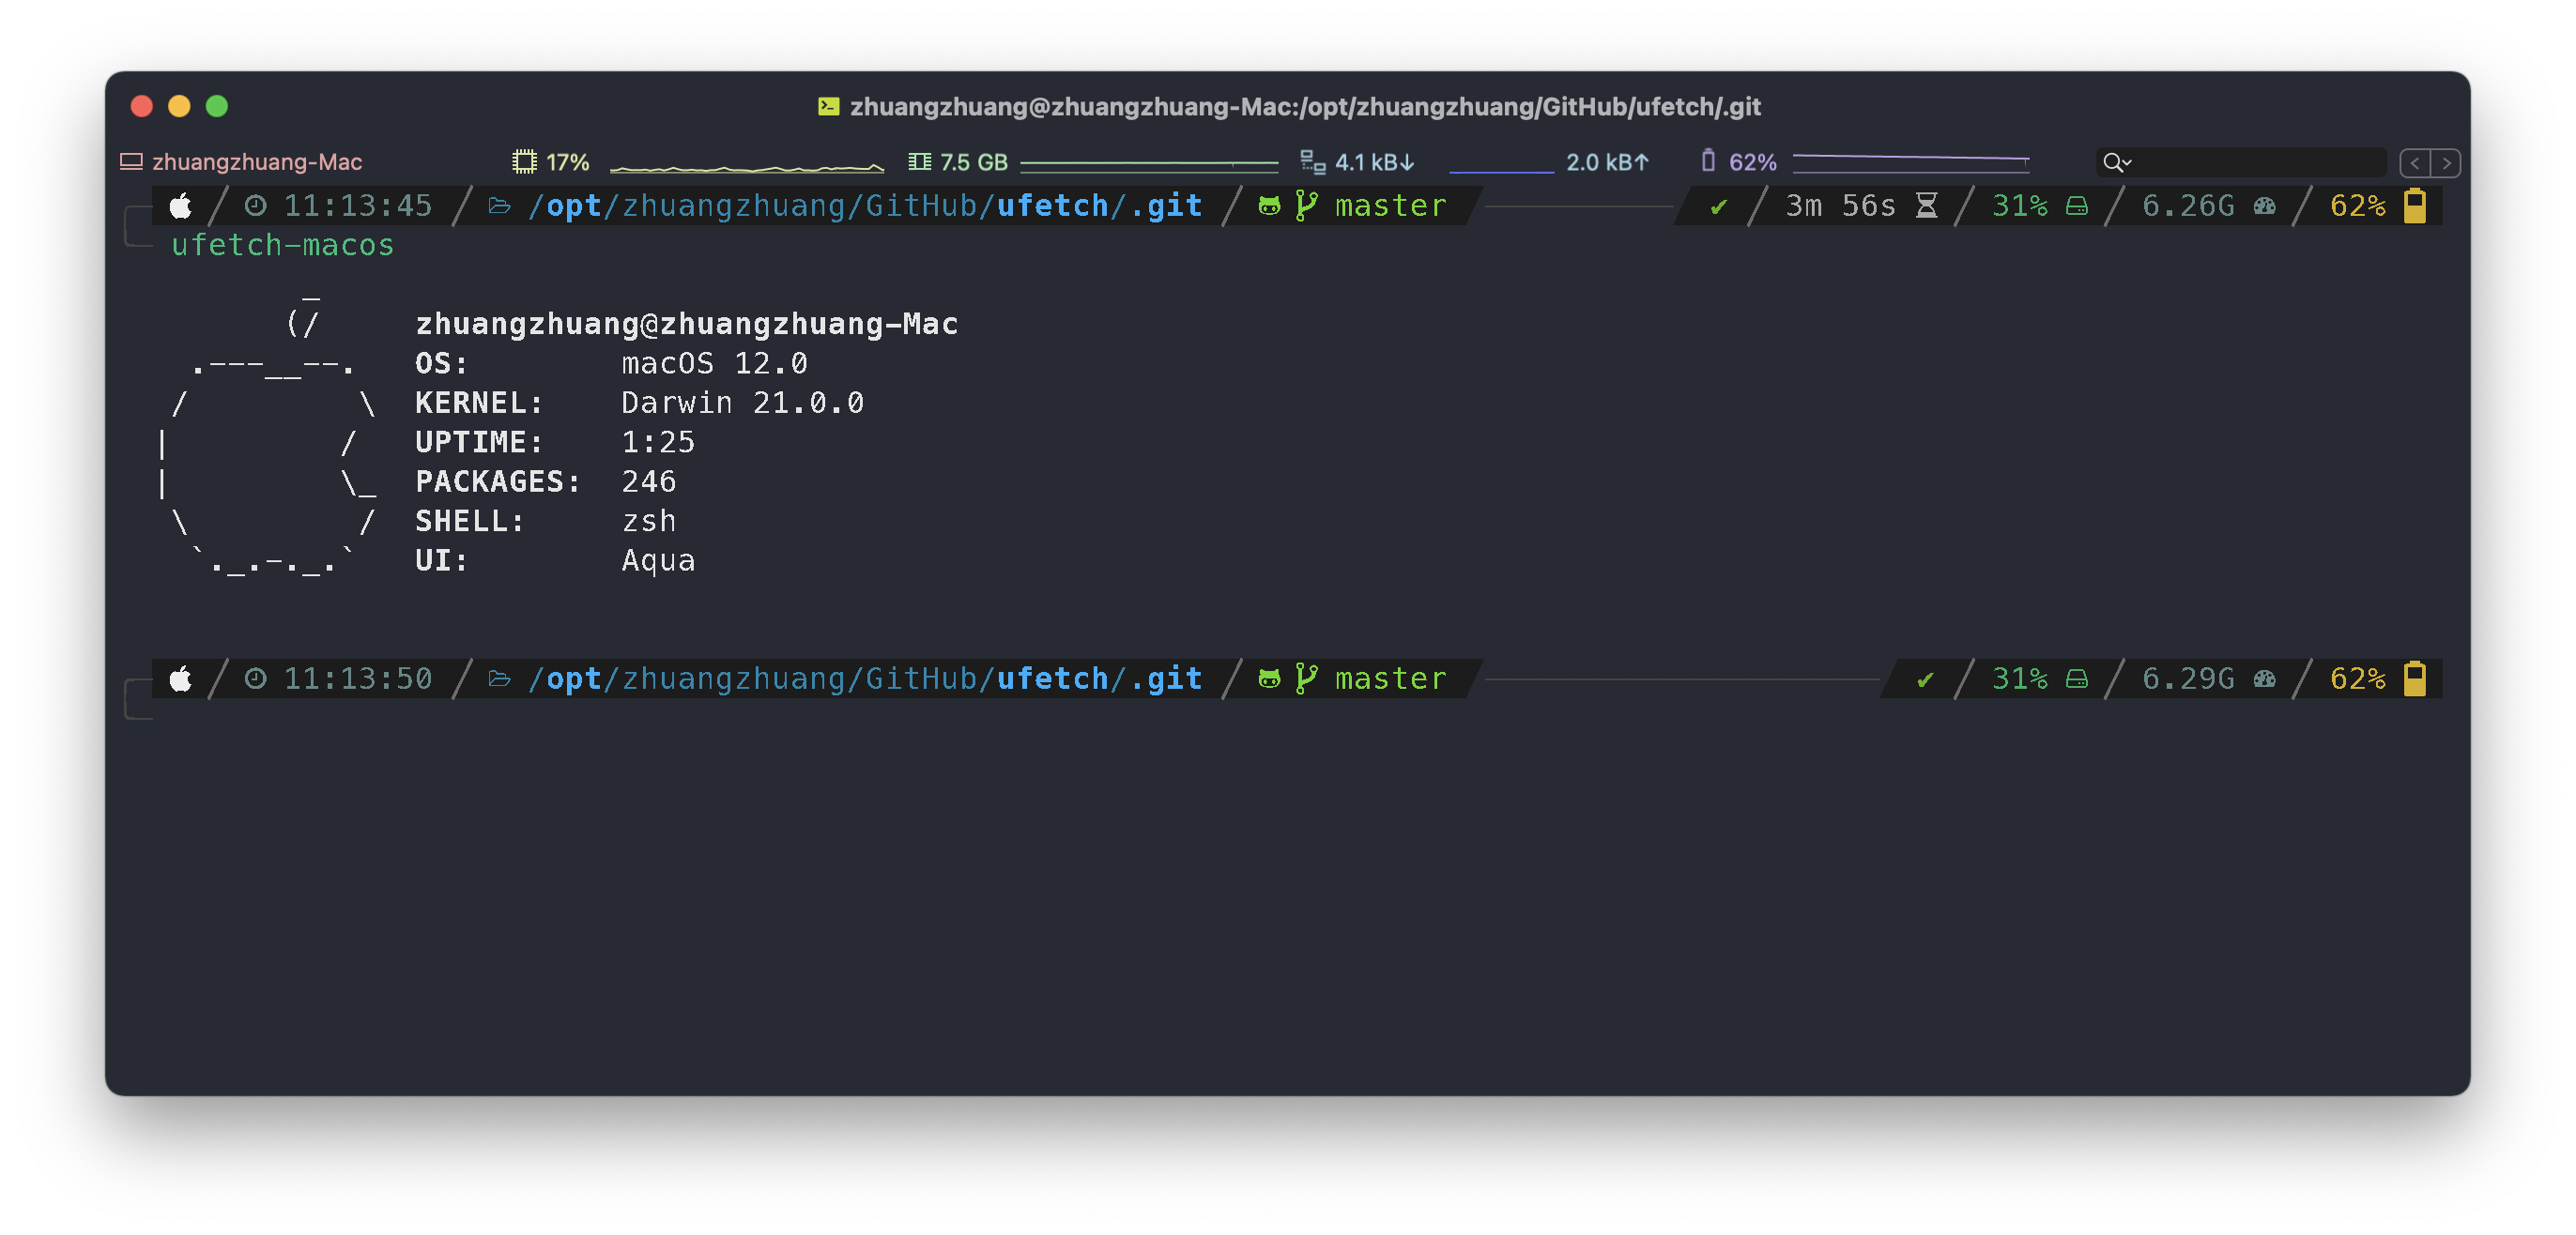Click '7.5 GB' memory reading

click(x=974, y=162)
